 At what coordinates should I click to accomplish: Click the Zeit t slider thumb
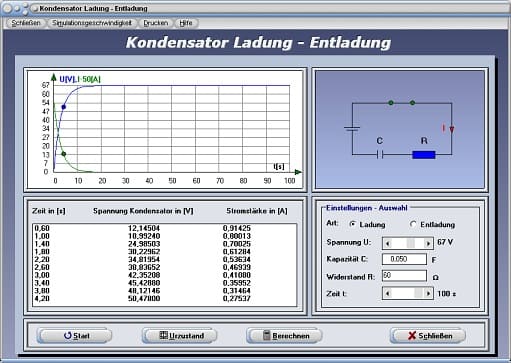click(x=418, y=294)
